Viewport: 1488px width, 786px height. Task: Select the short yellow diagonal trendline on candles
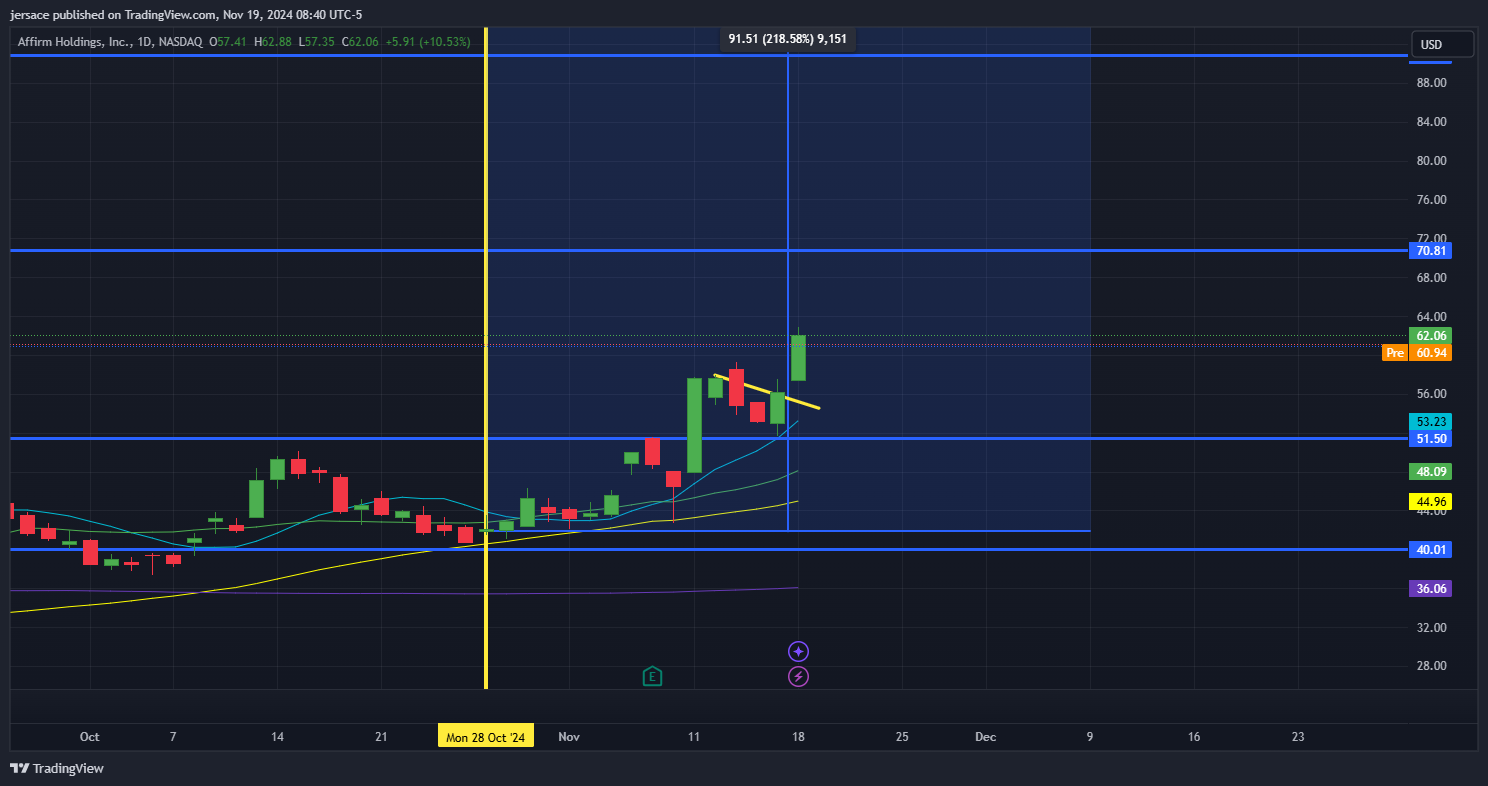pyautogui.click(x=767, y=391)
